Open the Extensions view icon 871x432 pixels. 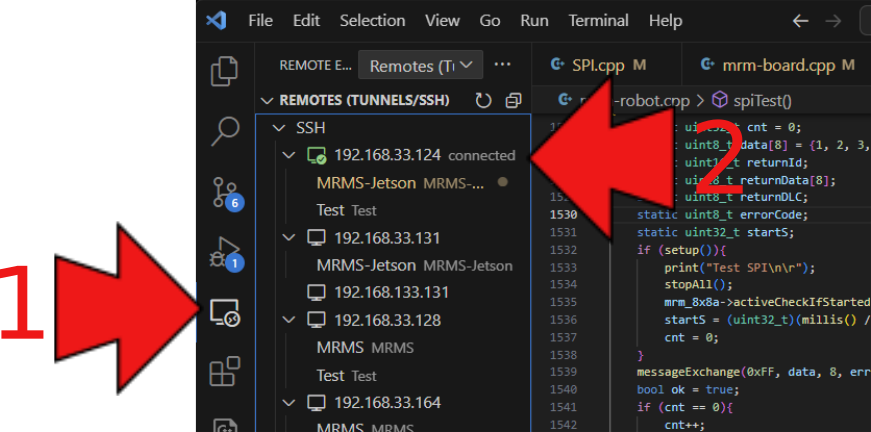[x=225, y=372]
